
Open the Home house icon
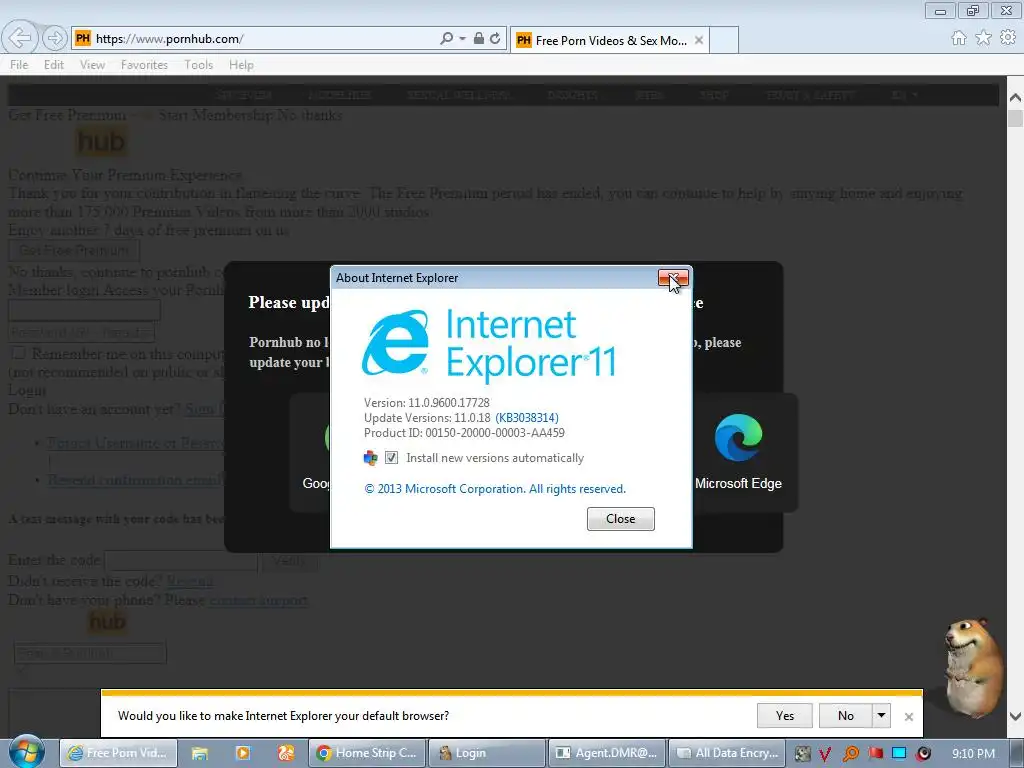tap(958, 38)
